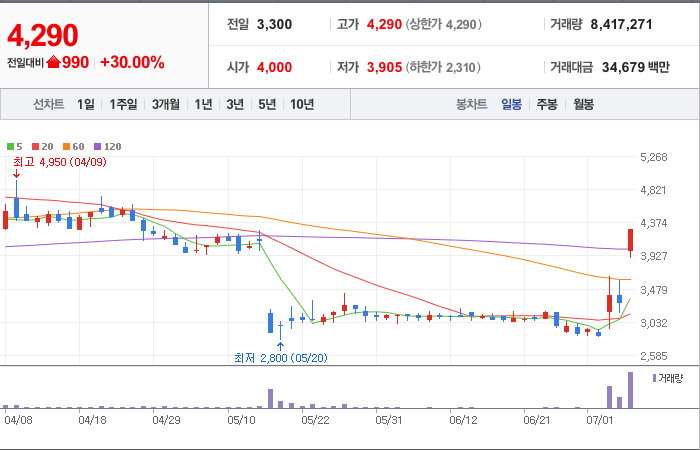The width and height of the screenshot is (700, 450).
Task: Click the 05/22 date axis label
Action: pos(315,421)
